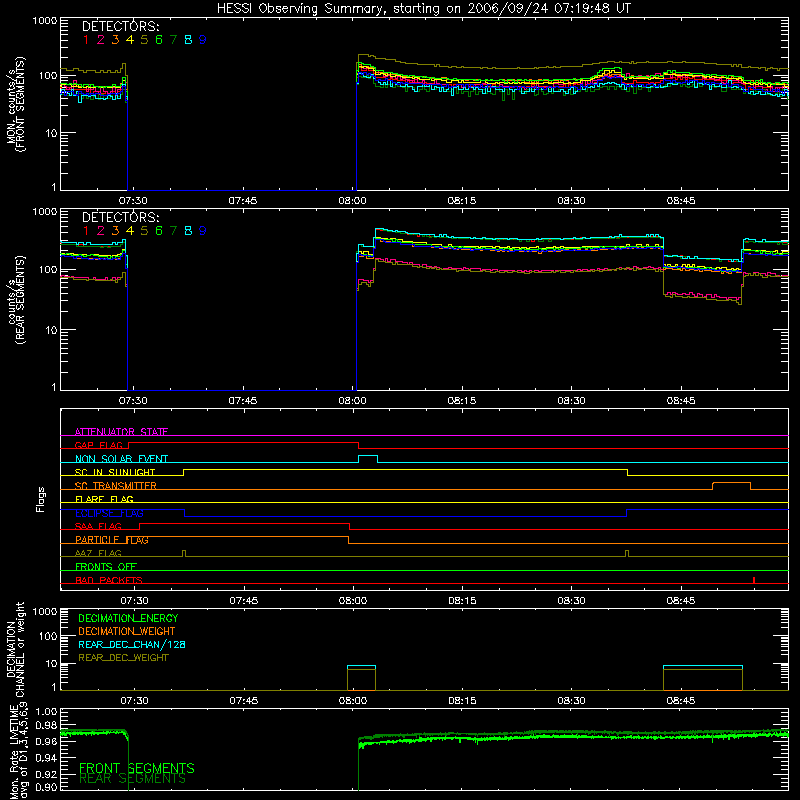Click the NON_SOLAR_EVENT raised pulse after 08:00

[368, 459]
